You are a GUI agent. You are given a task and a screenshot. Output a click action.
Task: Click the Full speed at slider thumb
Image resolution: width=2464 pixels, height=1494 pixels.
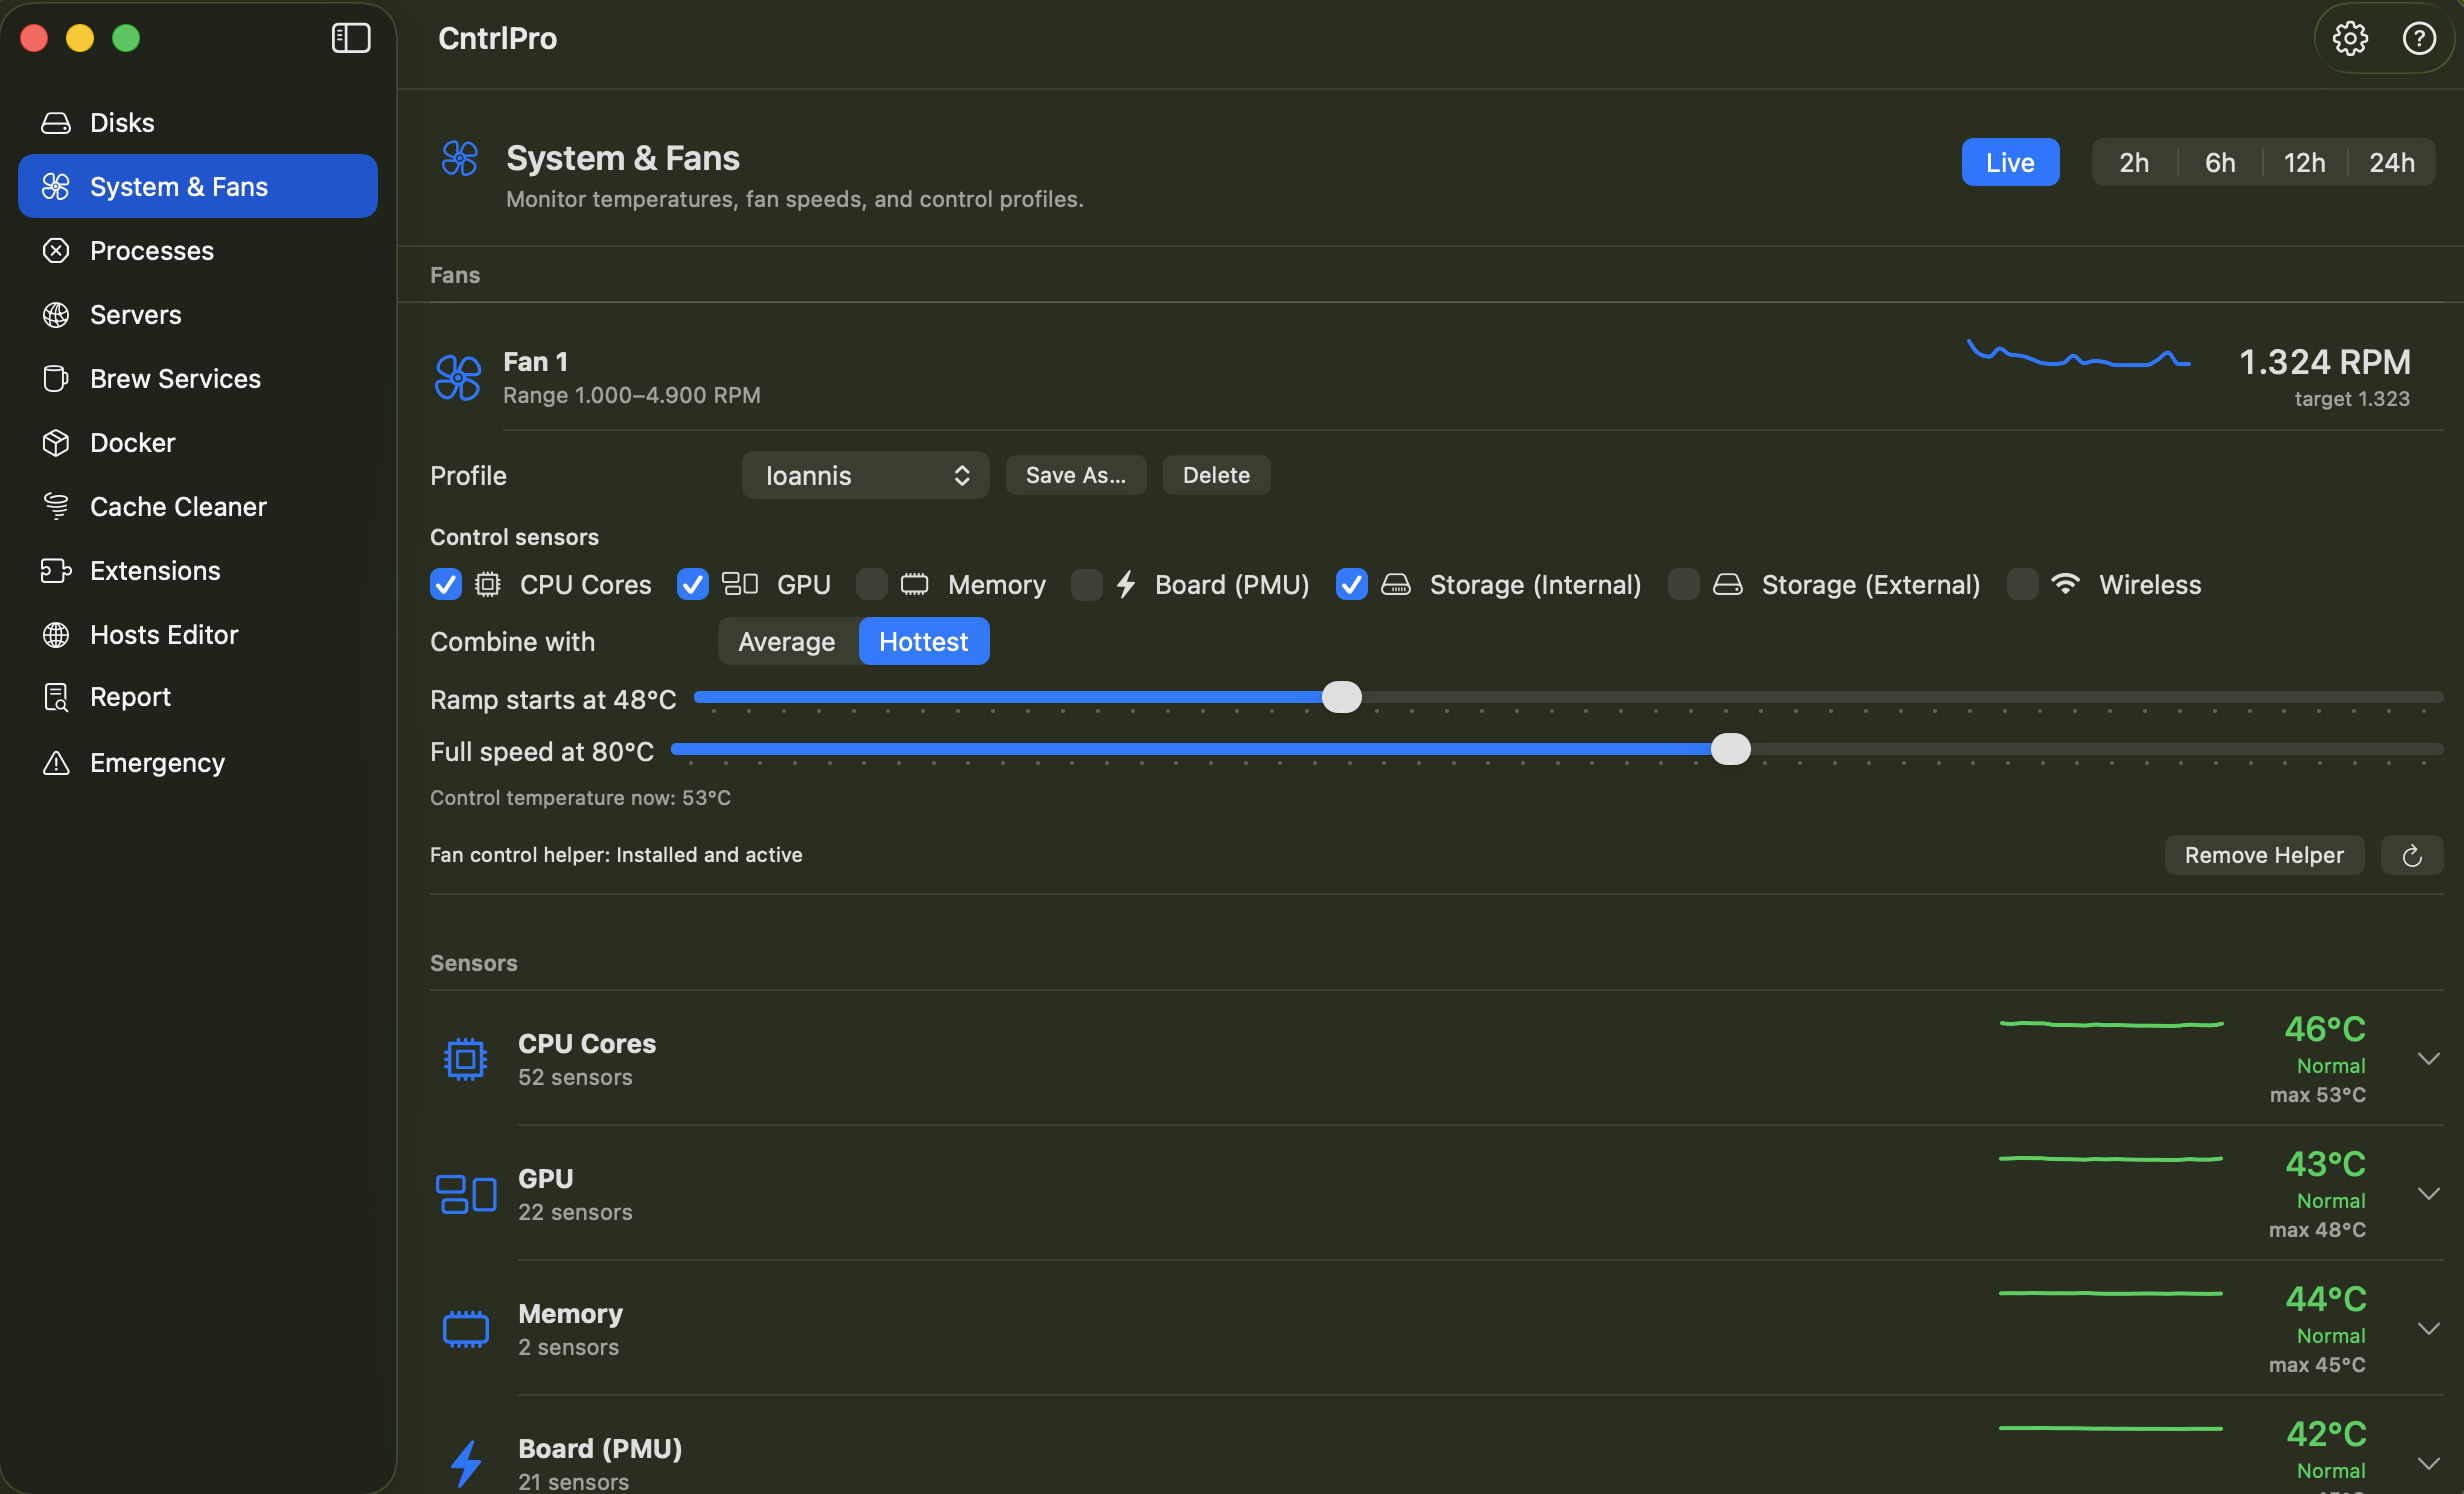1731,749
